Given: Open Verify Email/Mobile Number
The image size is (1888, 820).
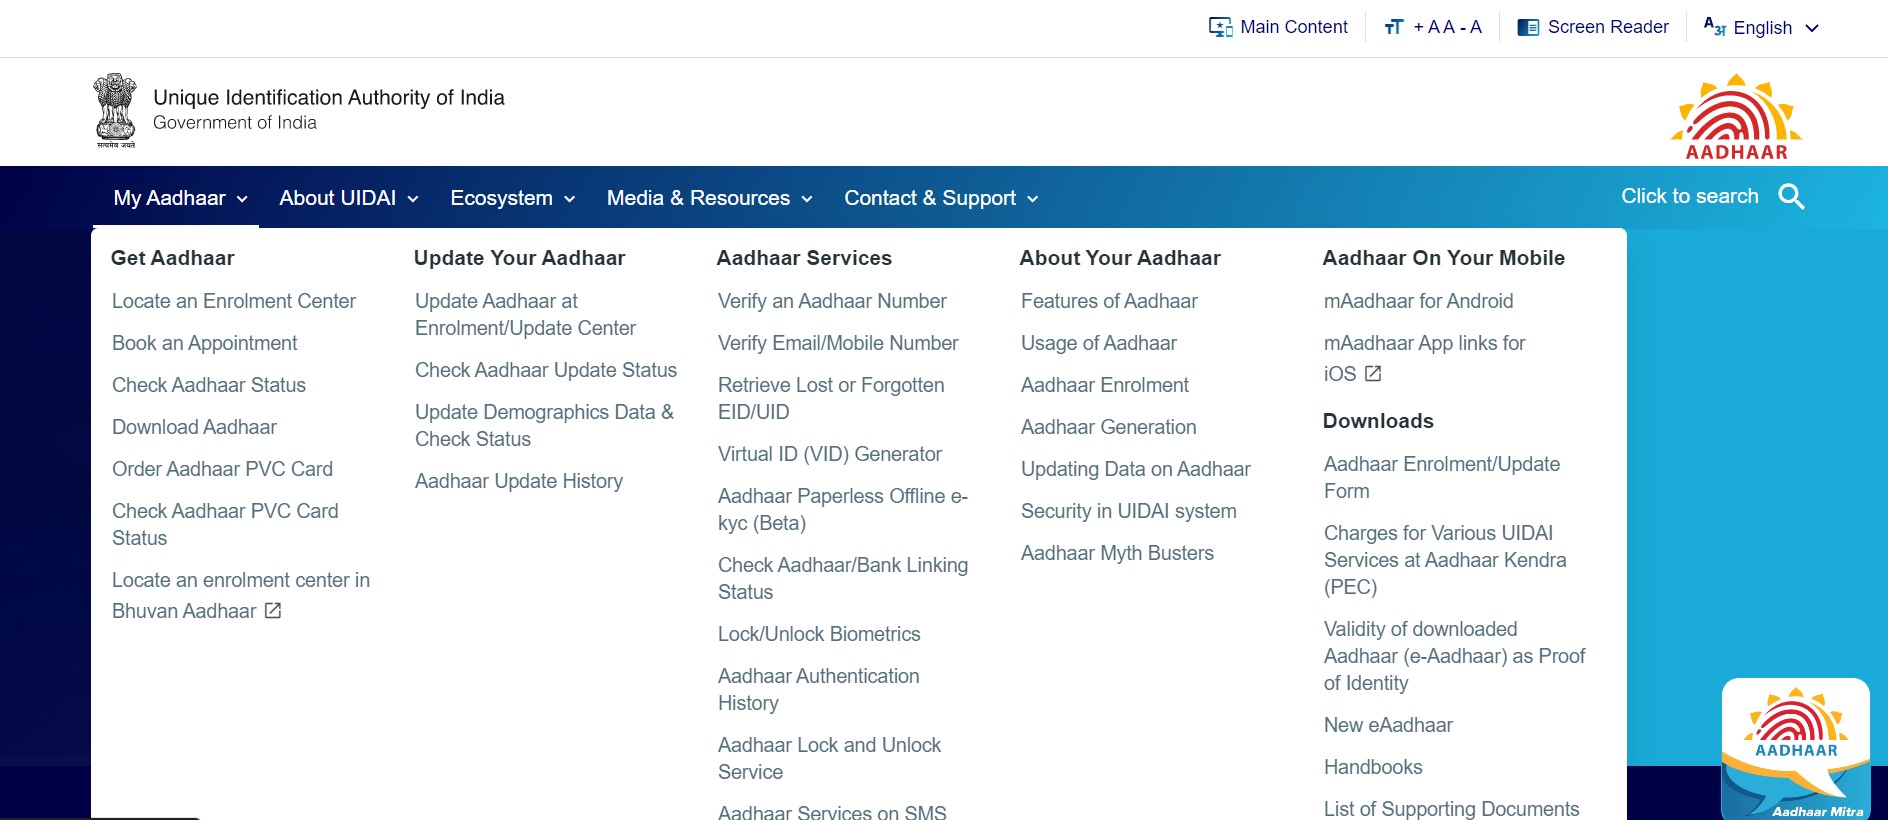Looking at the screenshot, I should 838,343.
